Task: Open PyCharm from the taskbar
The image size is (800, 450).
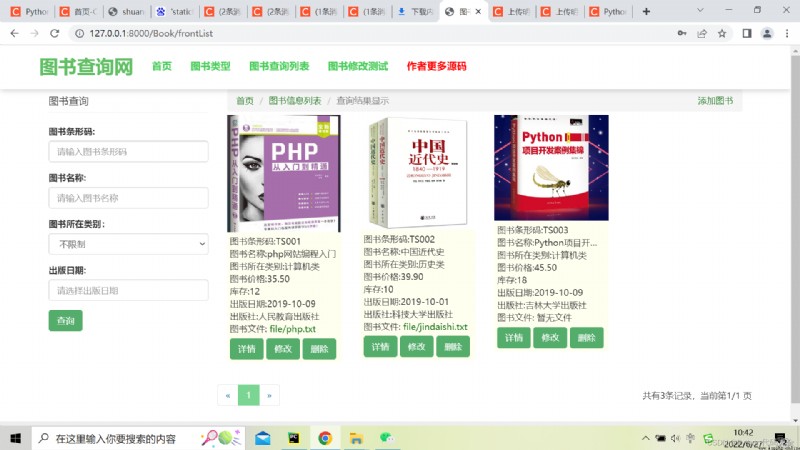Action: pyautogui.click(x=294, y=438)
